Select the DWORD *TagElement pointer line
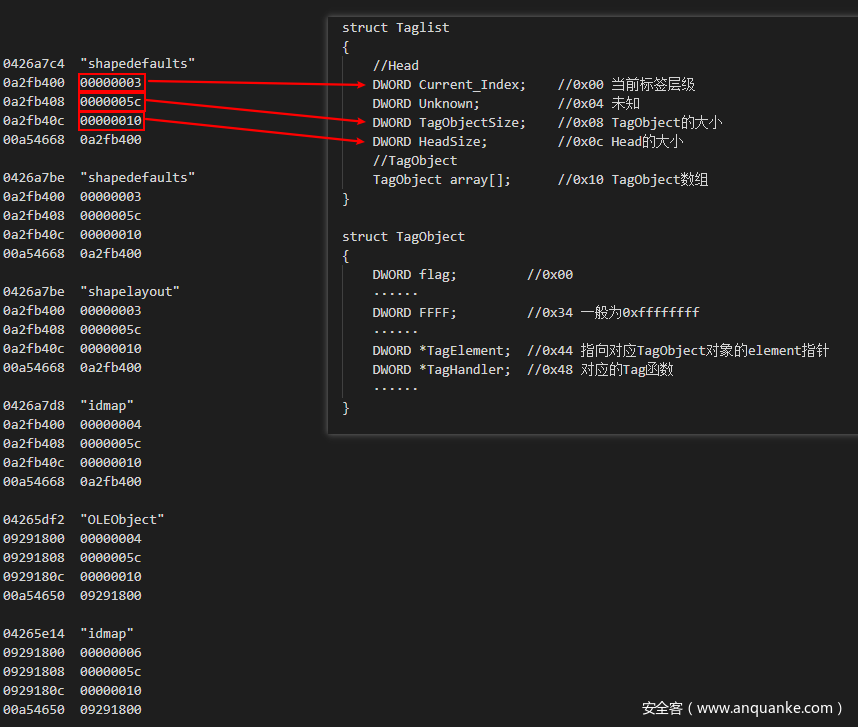The width and height of the screenshot is (858, 727). [441, 350]
